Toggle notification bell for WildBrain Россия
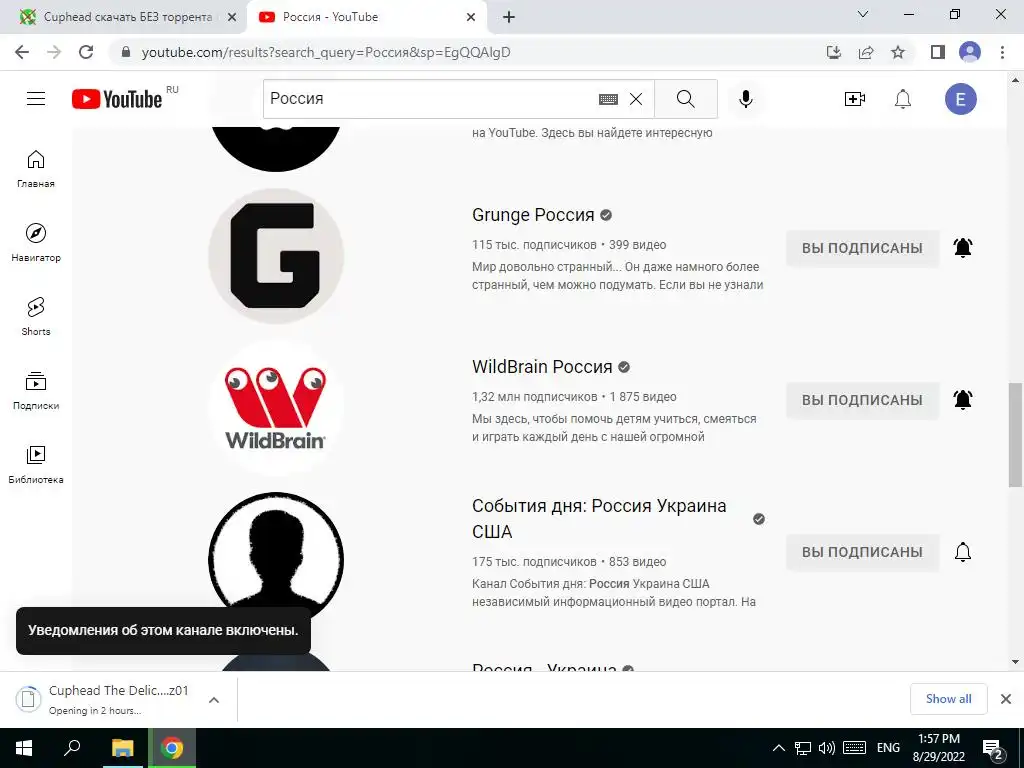The width and height of the screenshot is (1024, 768). click(963, 400)
